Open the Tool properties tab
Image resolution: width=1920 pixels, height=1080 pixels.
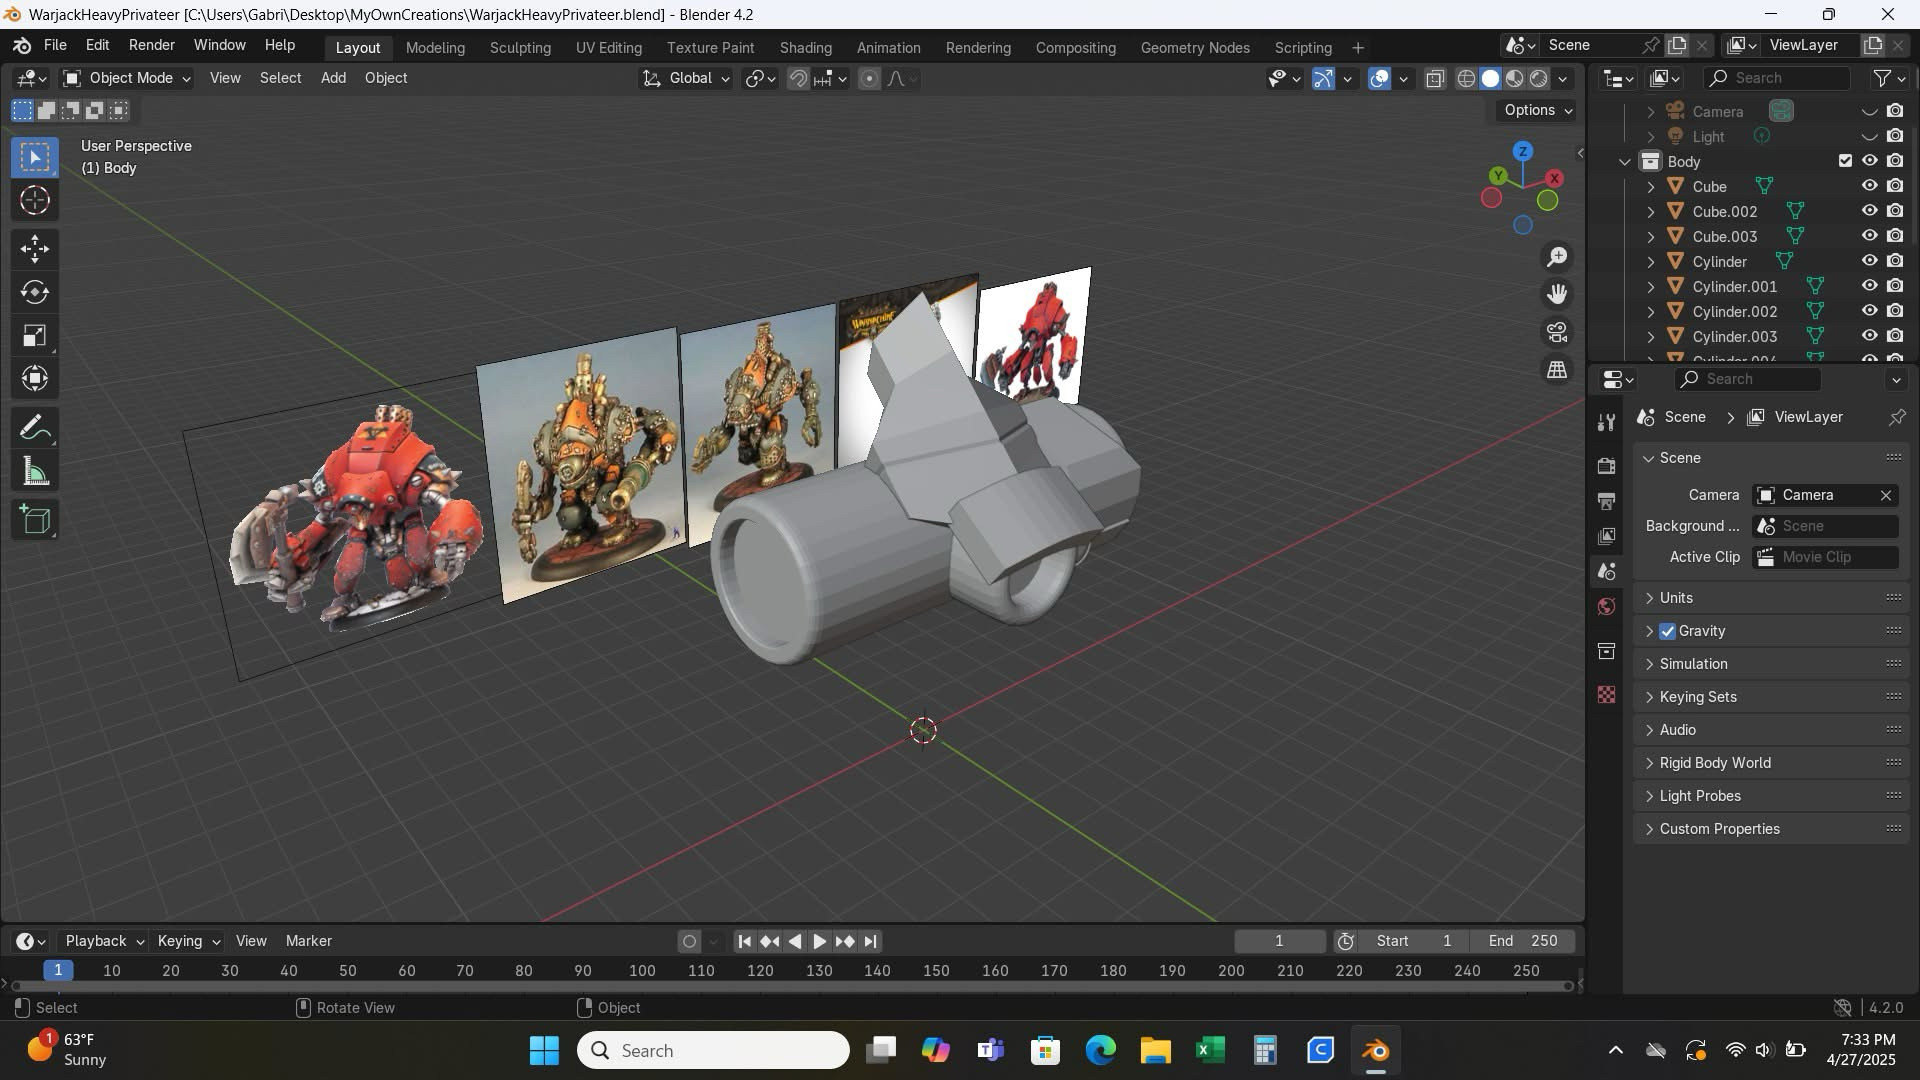point(1606,423)
